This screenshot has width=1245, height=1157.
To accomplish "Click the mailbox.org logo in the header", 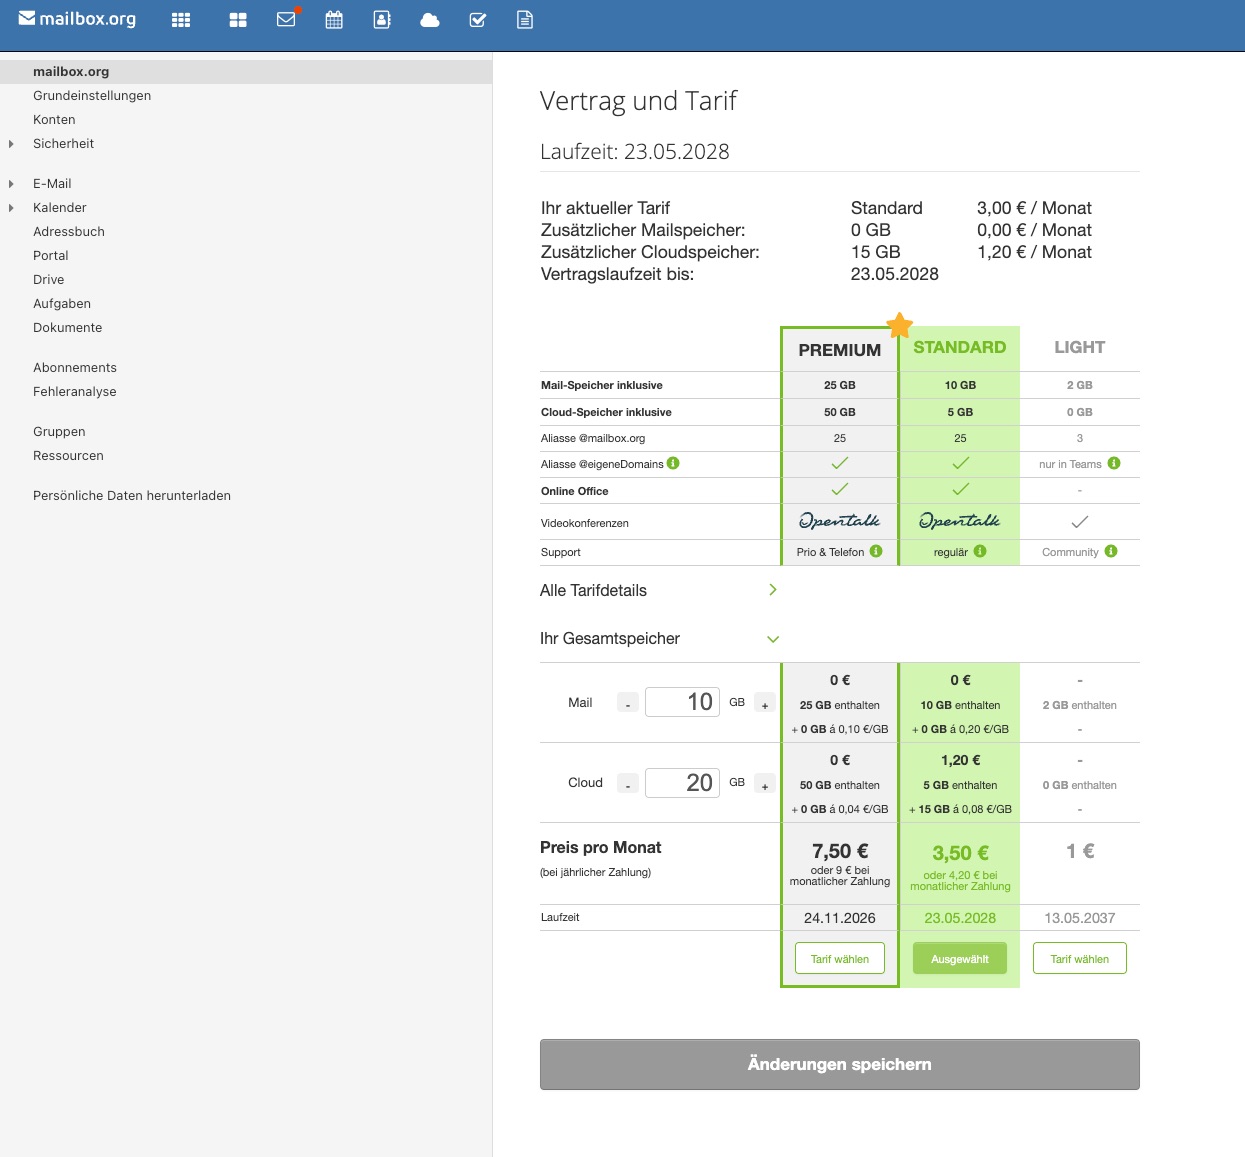I will tap(77, 19).
